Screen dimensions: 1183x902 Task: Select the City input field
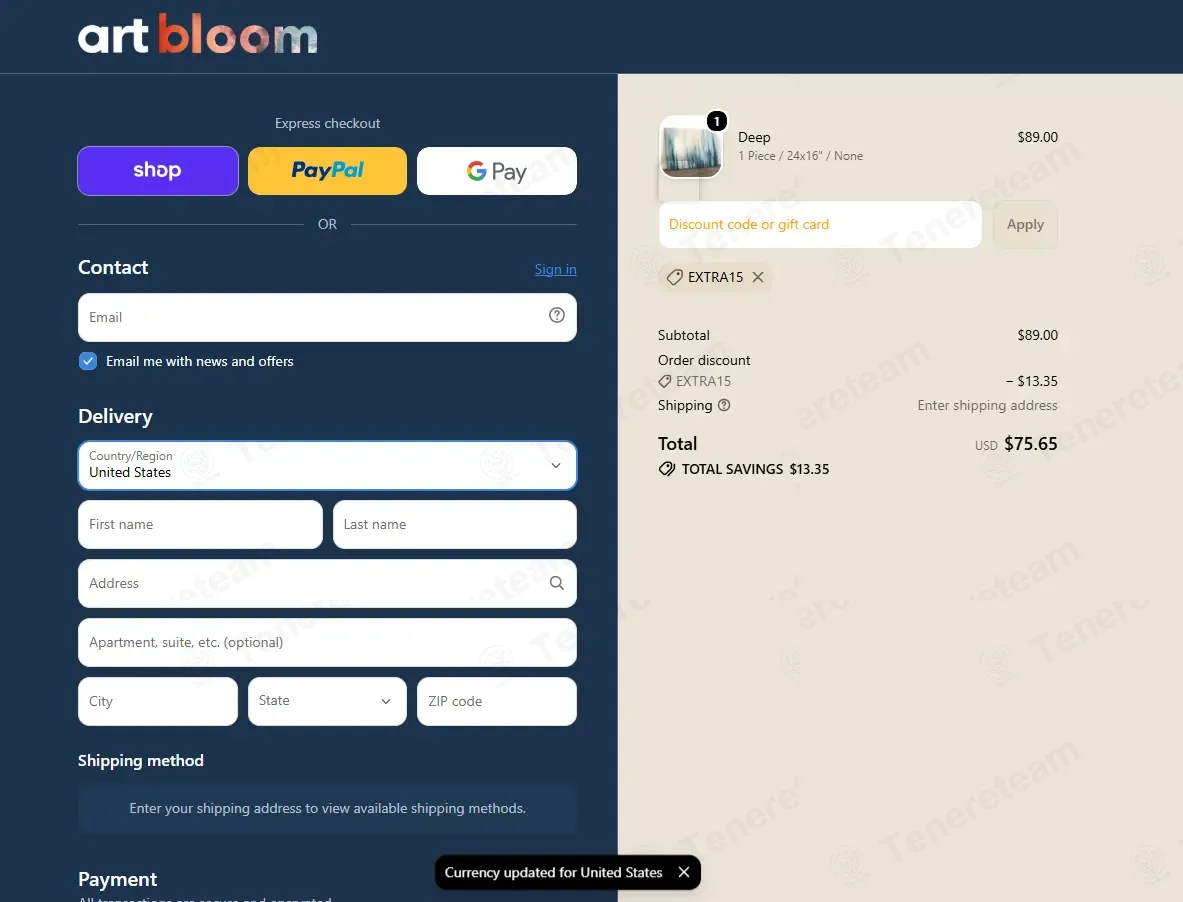click(x=158, y=701)
